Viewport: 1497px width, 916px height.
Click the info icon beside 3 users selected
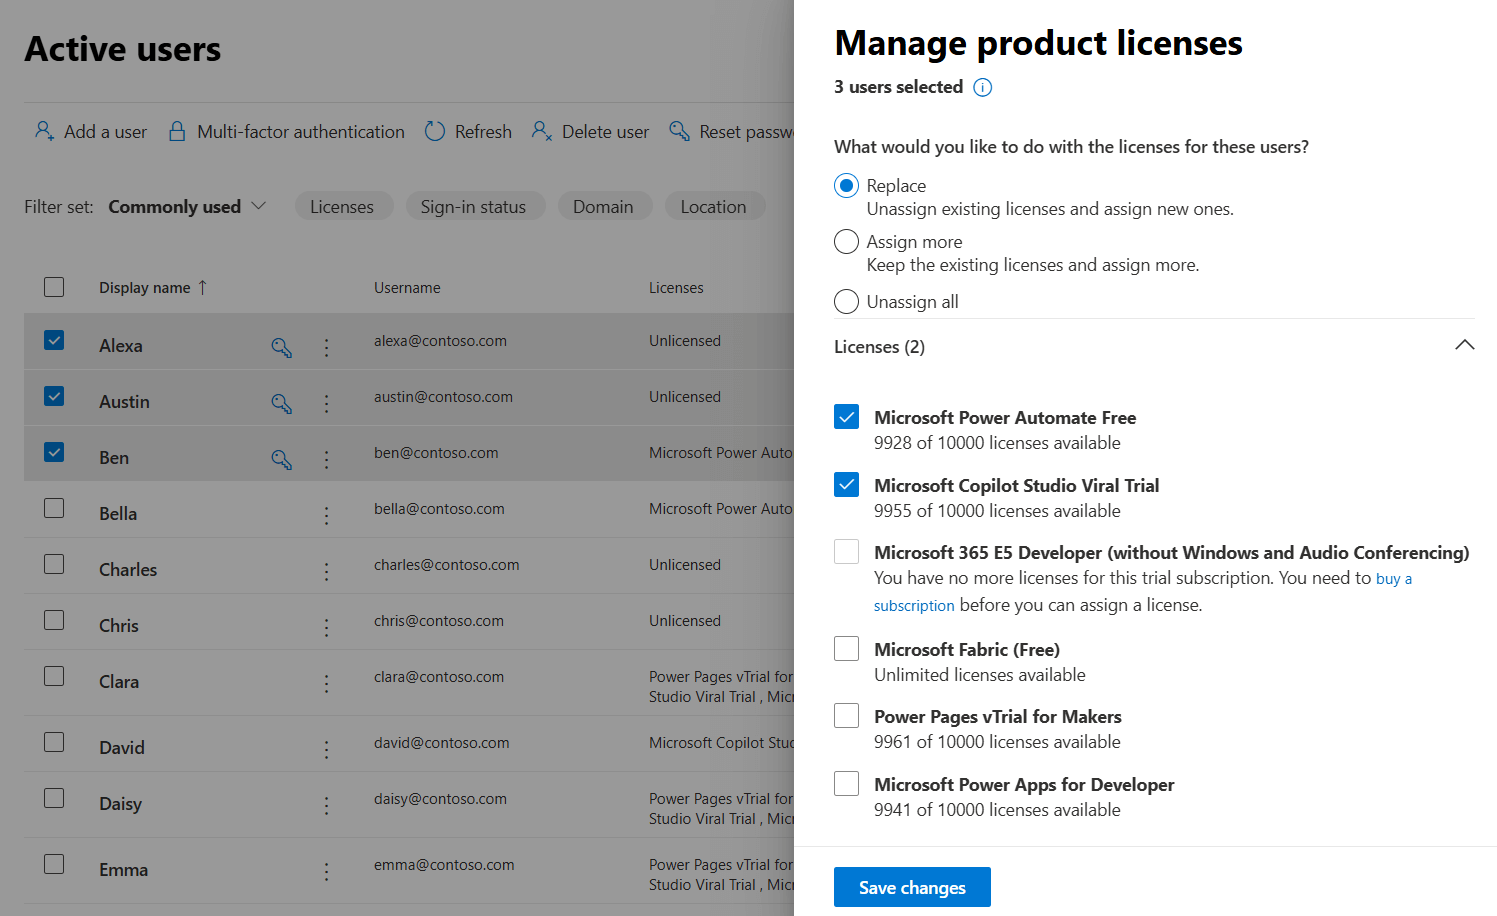point(982,87)
